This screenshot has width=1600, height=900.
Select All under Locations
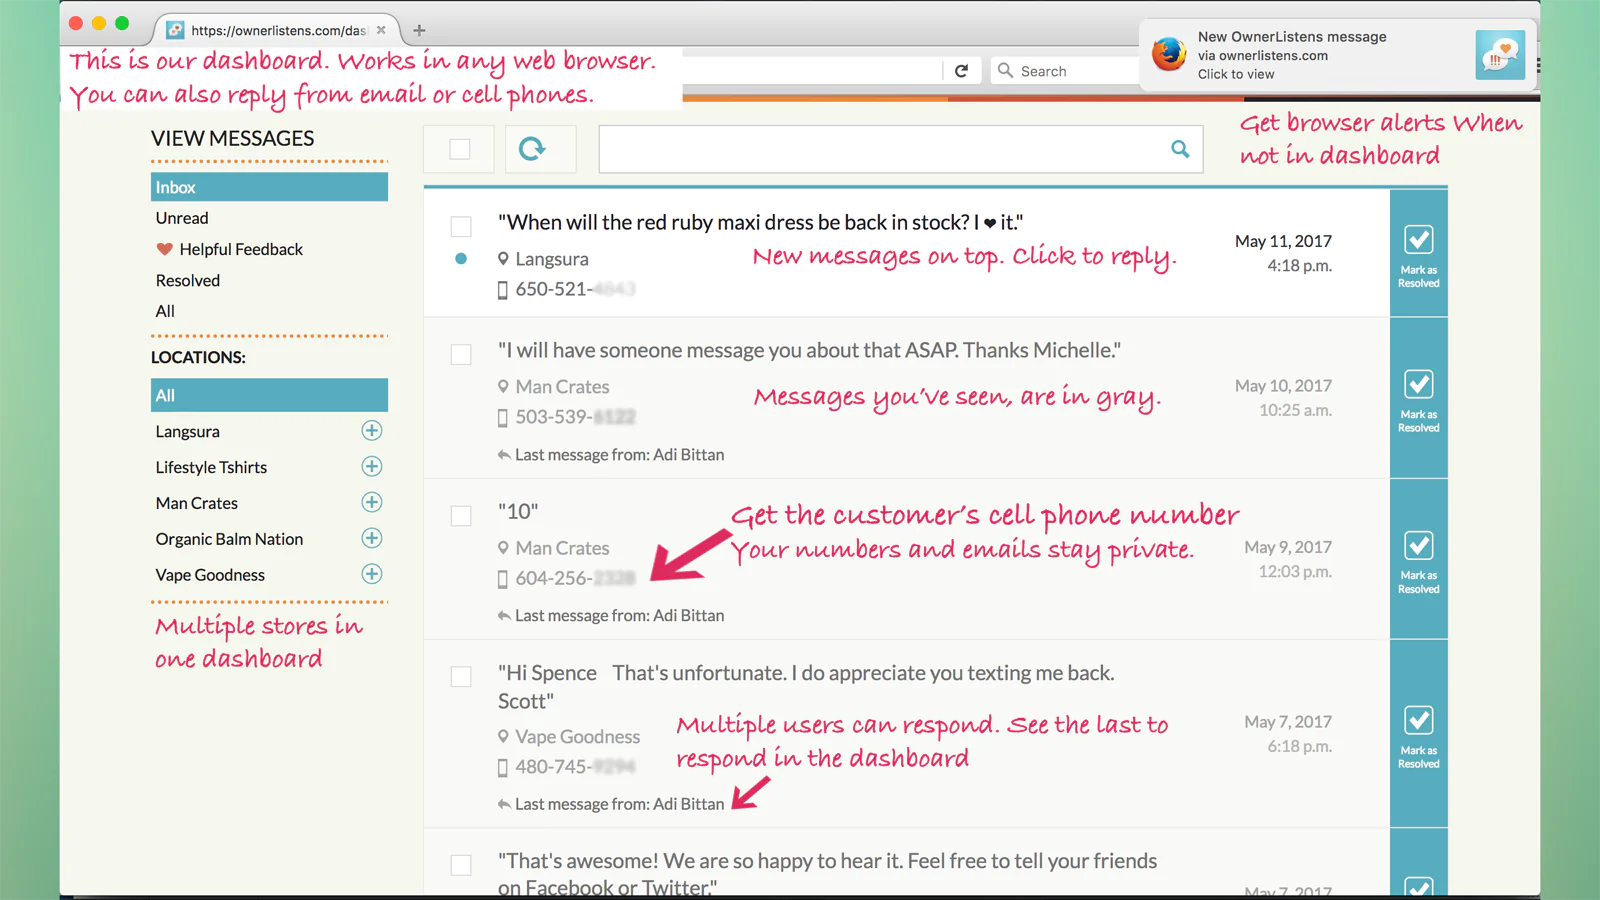click(x=269, y=395)
